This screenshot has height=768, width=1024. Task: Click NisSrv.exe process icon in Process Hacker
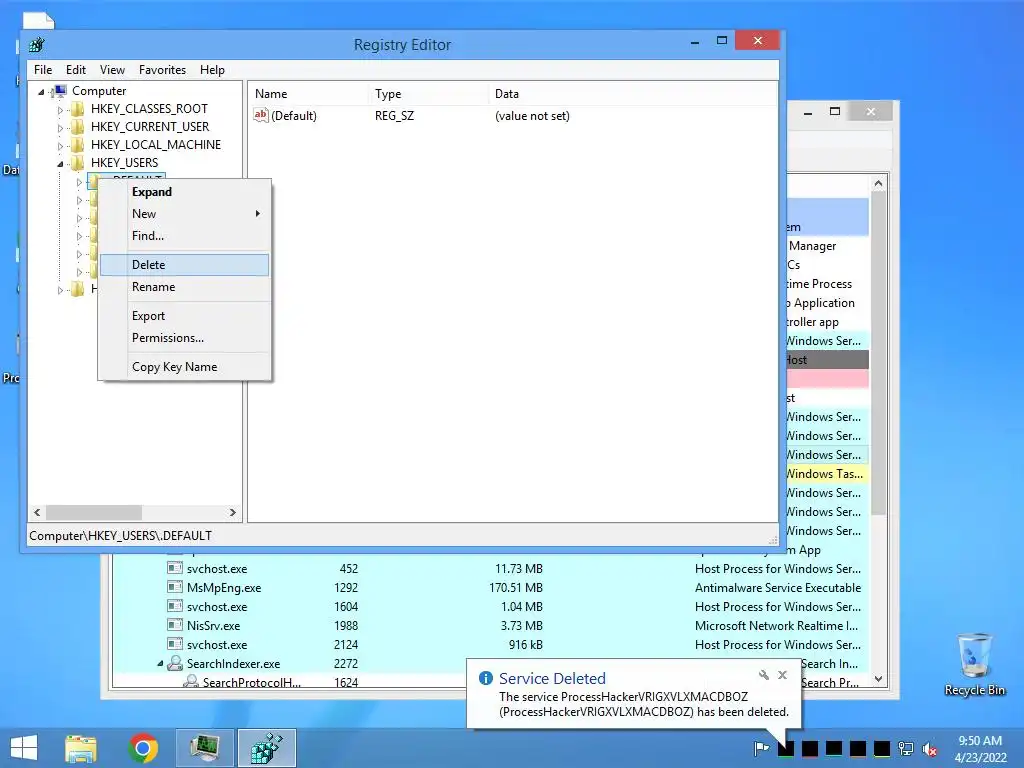174,625
